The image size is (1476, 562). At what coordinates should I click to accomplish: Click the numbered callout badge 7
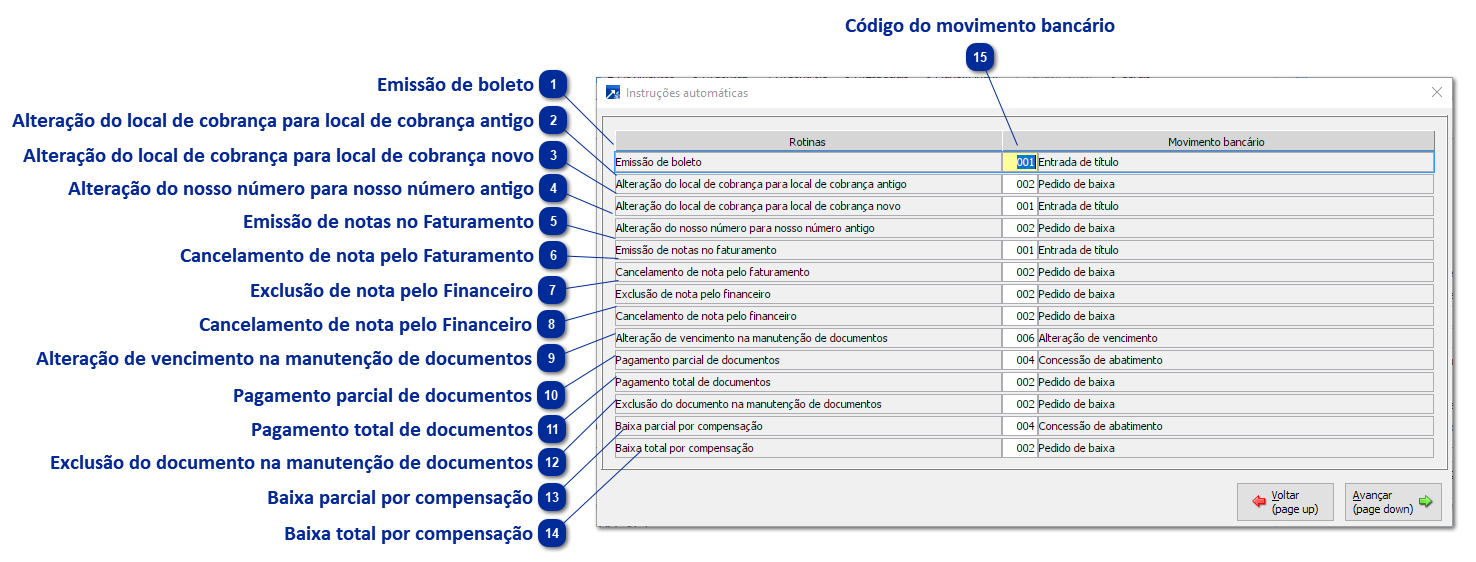click(x=553, y=291)
